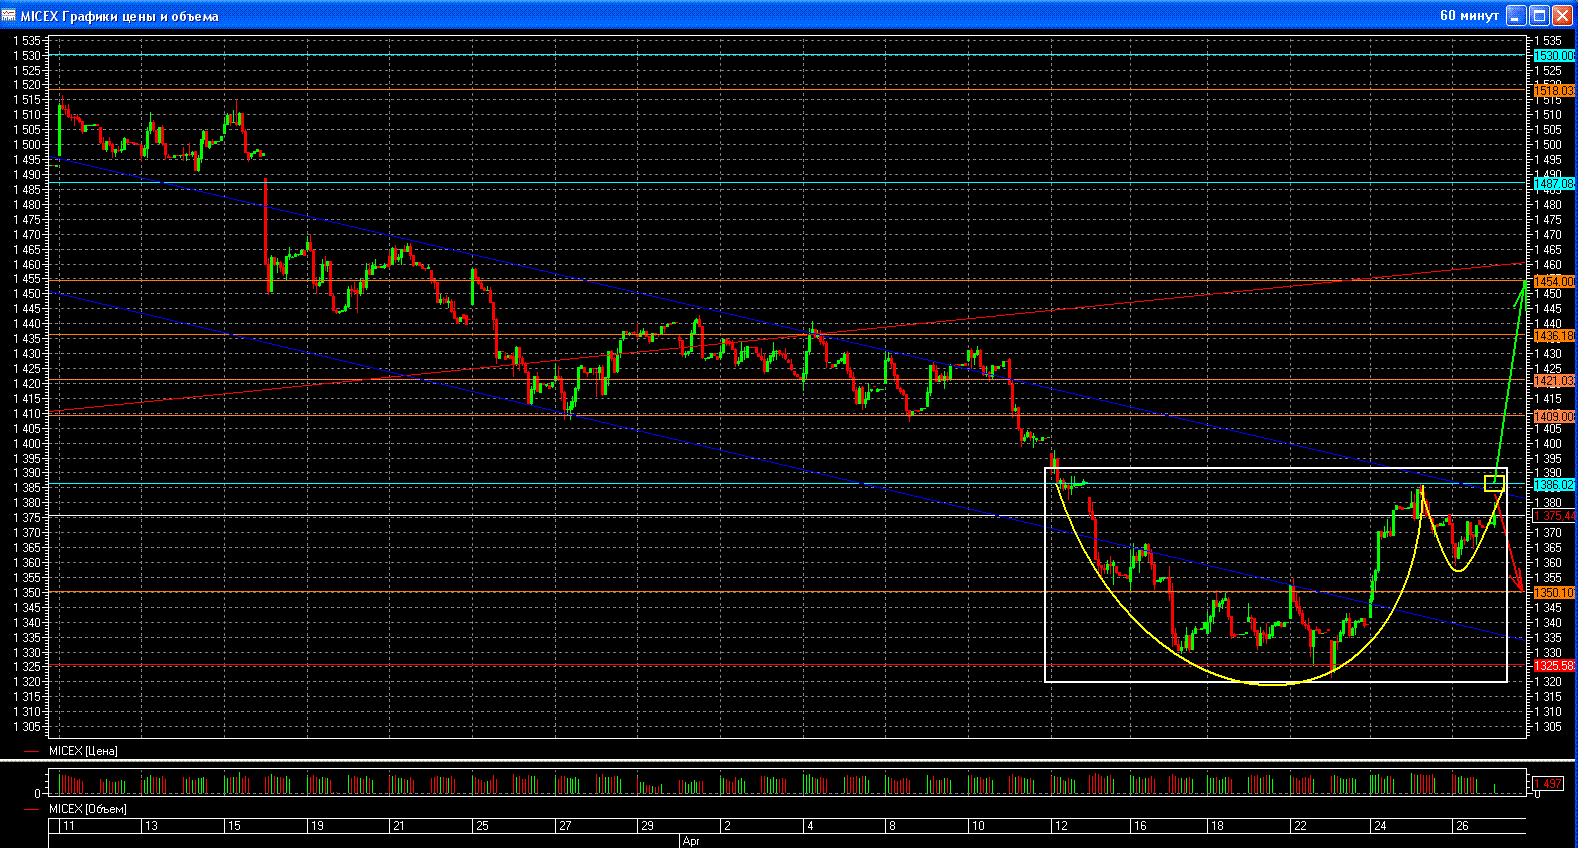Select the orange 1518.03 price level label
Image resolution: width=1578 pixels, height=848 pixels.
click(x=1553, y=91)
